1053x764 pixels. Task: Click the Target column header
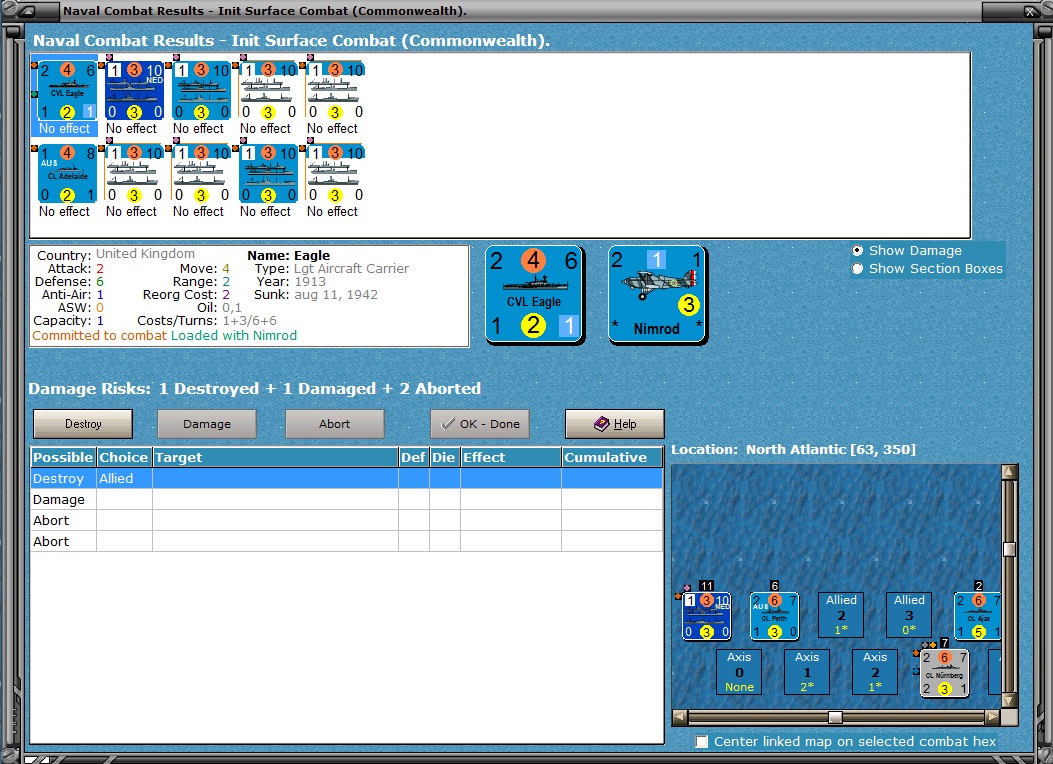(275, 457)
